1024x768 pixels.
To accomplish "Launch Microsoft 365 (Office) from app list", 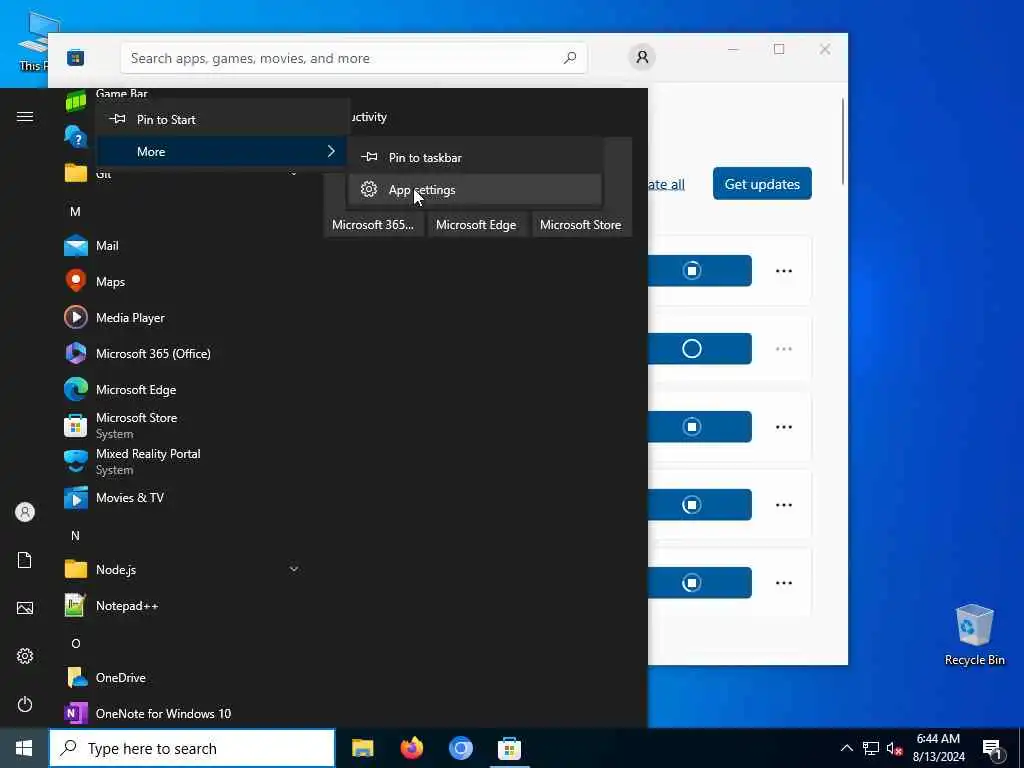I will [x=183, y=353].
